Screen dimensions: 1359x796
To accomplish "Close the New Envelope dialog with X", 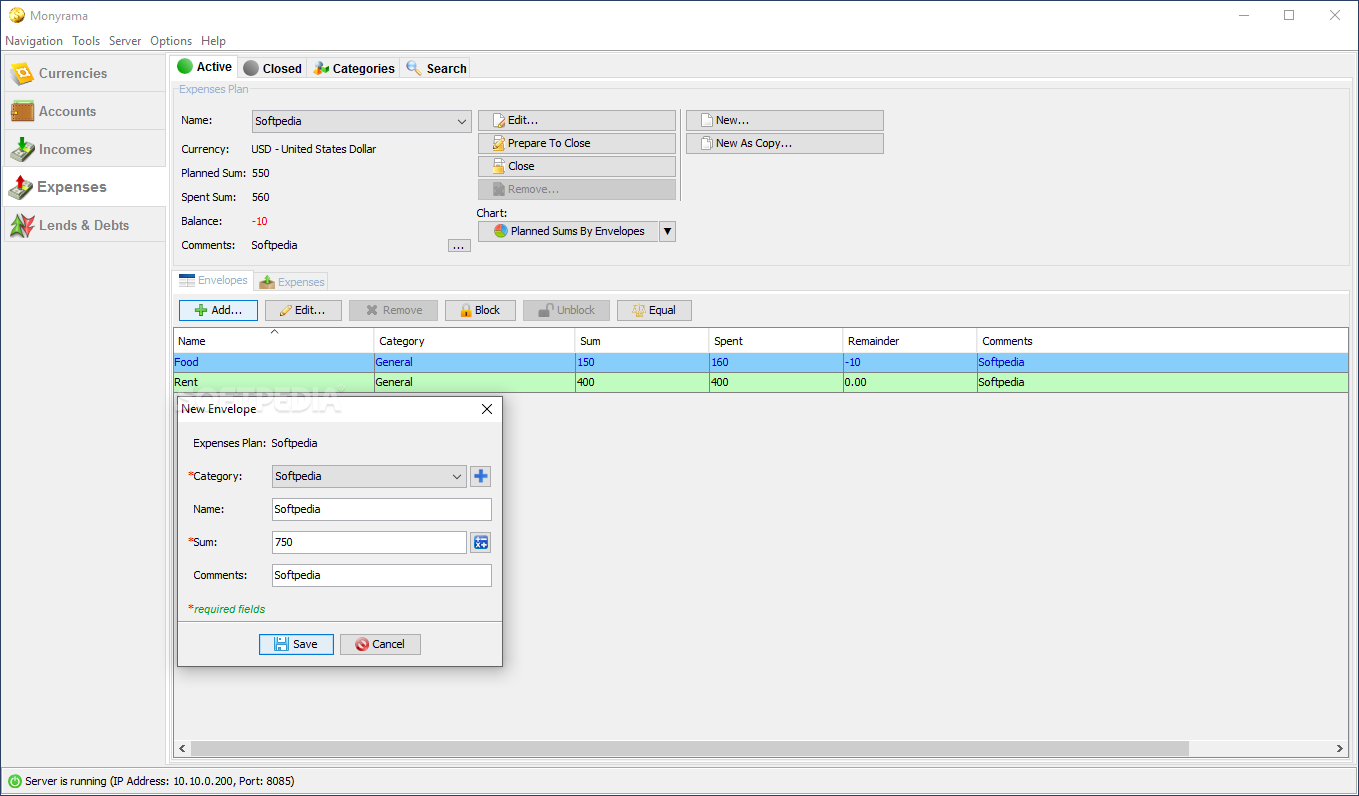I will click(x=487, y=409).
